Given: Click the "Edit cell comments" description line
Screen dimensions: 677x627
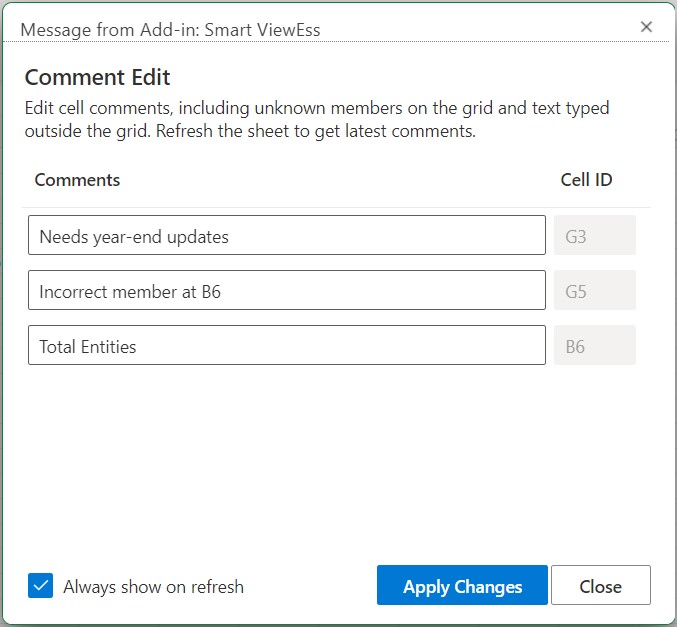Looking at the screenshot, I should coord(316,108).
